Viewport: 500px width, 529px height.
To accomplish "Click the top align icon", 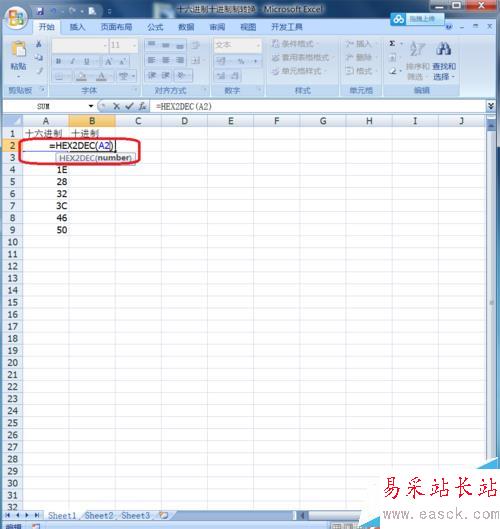I will pyautogui.click(x=152, y=45).
